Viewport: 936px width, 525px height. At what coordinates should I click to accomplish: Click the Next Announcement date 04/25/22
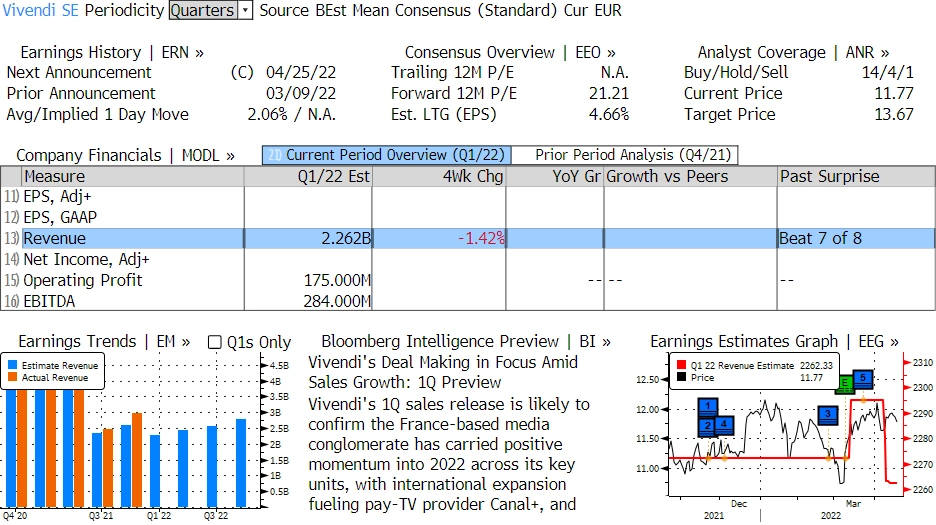click(301, 73)
